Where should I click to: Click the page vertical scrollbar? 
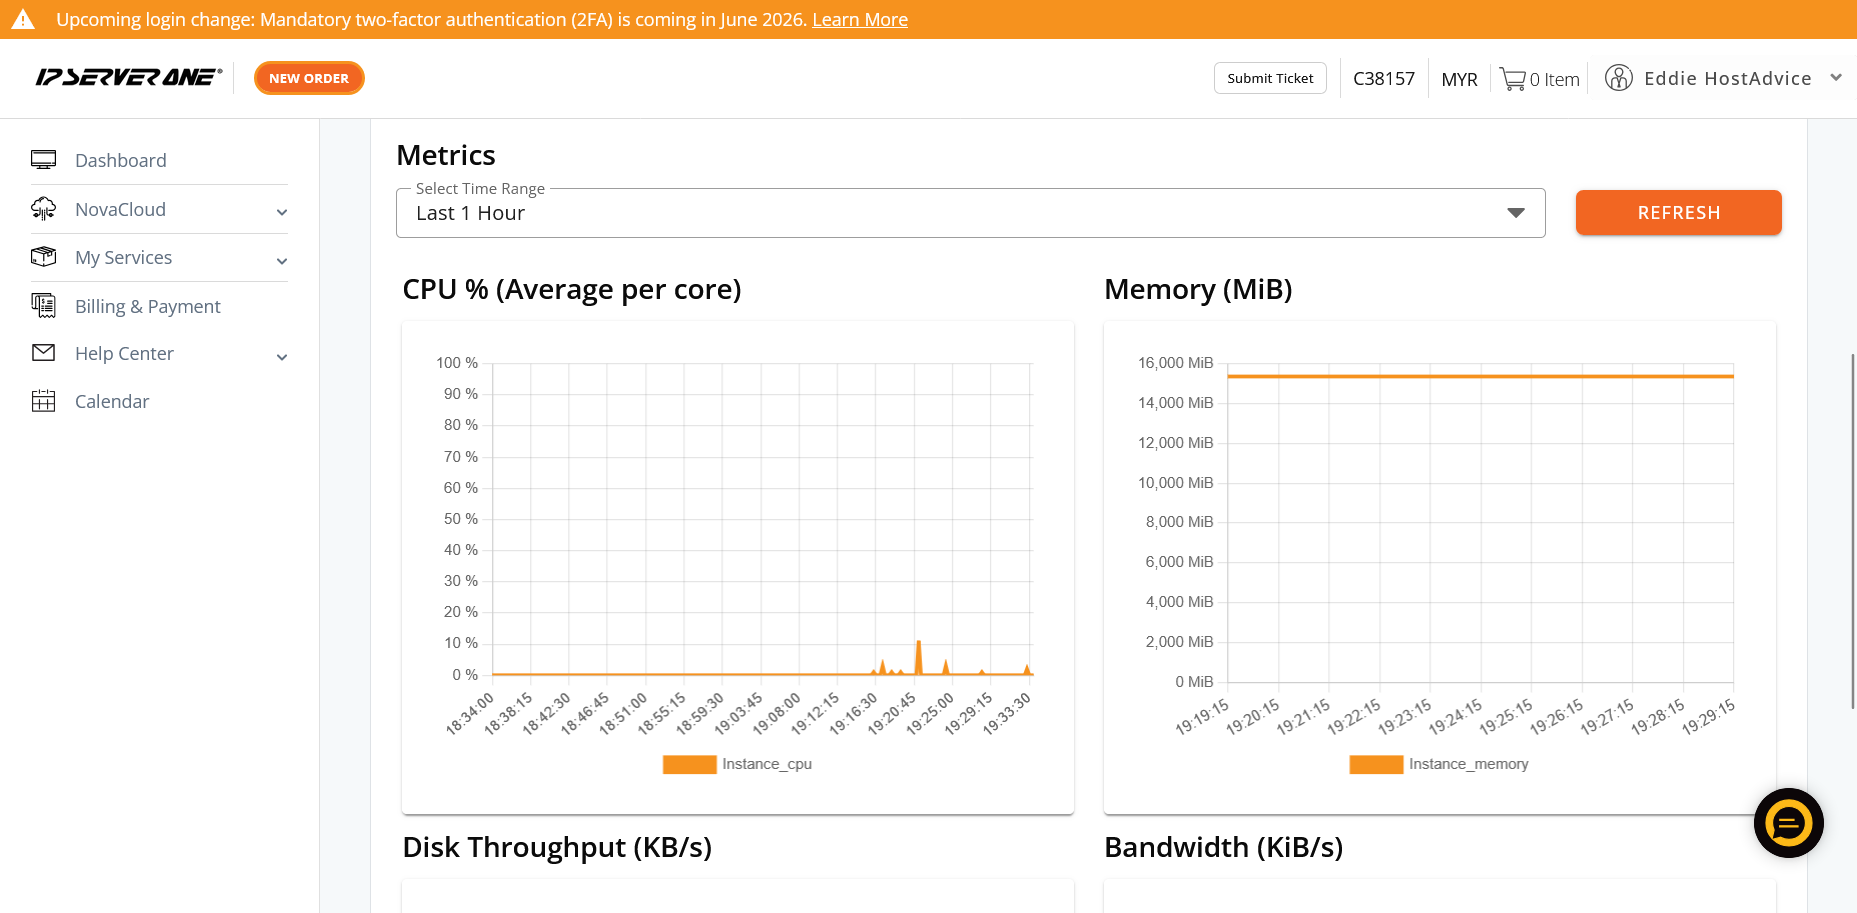click(x=1853, y=530)
